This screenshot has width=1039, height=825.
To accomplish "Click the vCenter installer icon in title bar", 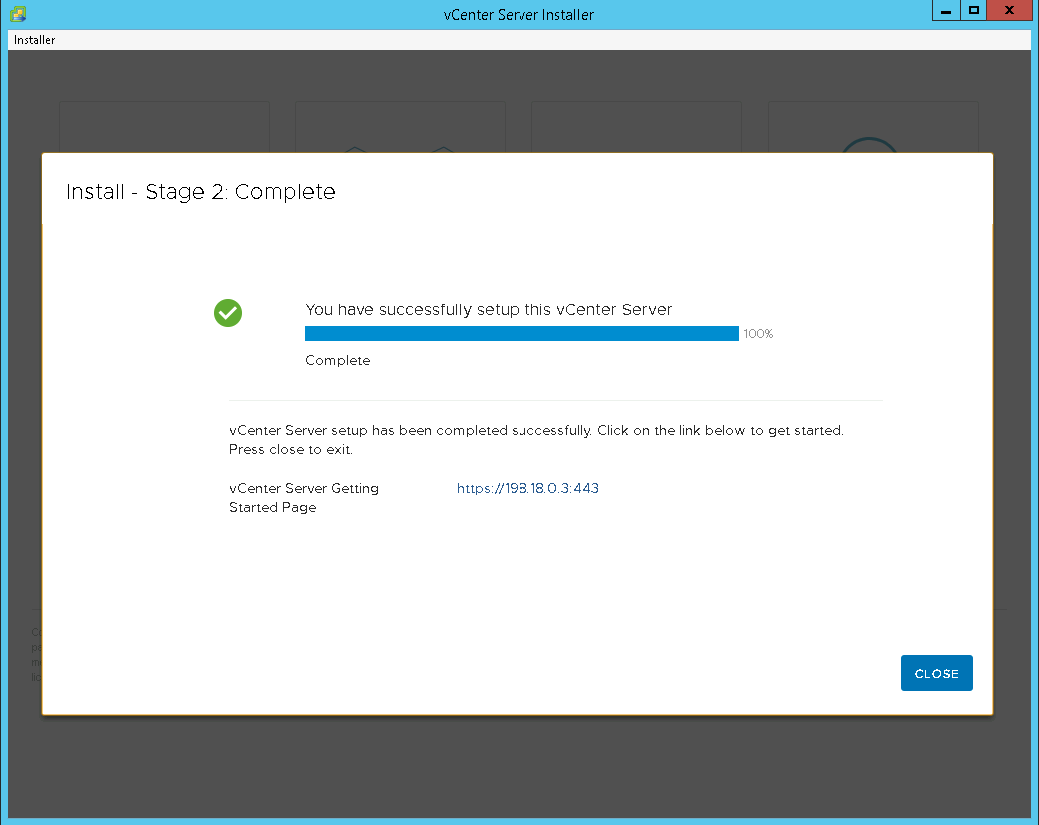I will tap(18, 14).
